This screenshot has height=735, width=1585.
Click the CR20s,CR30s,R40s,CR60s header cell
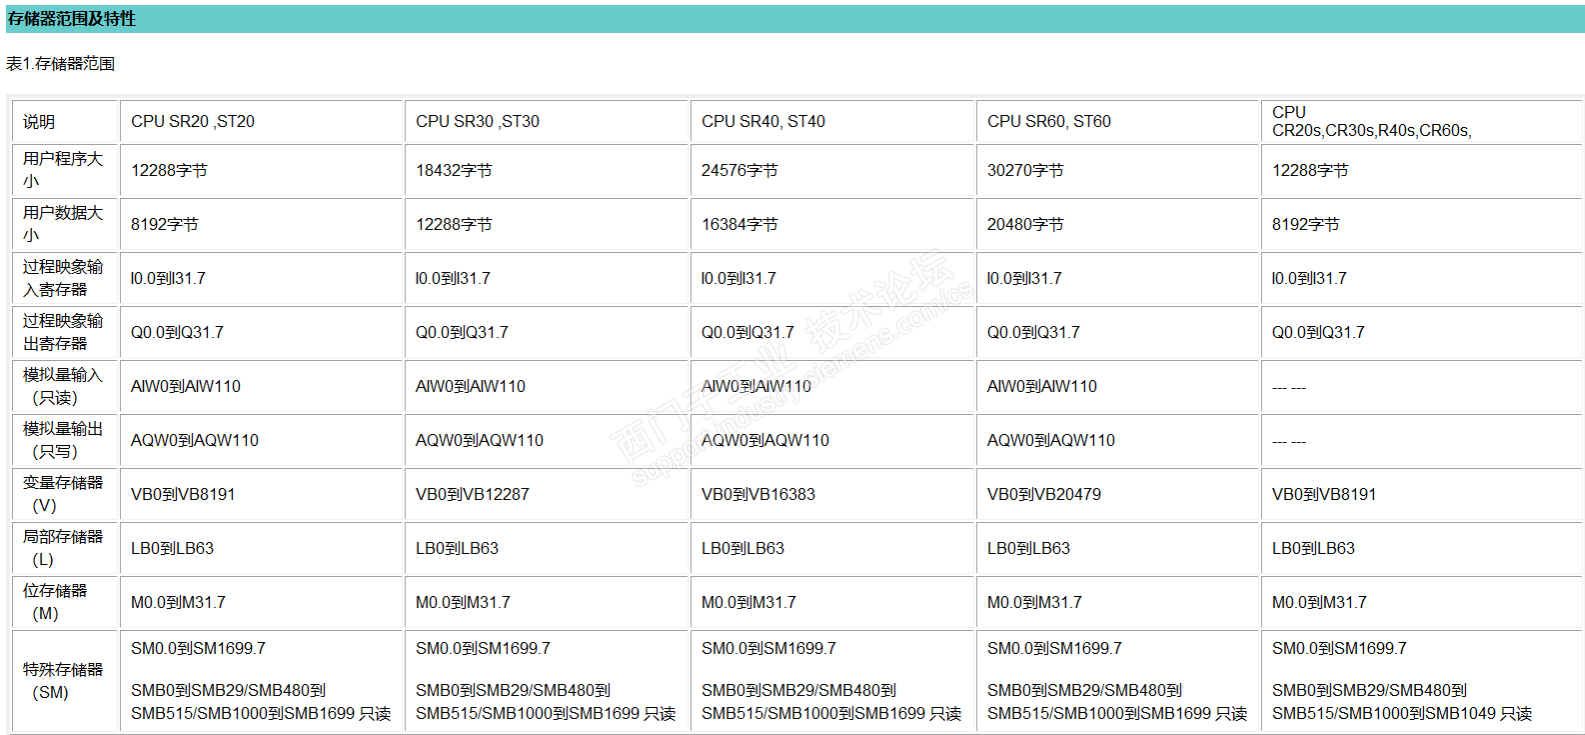click(1421, 121)
